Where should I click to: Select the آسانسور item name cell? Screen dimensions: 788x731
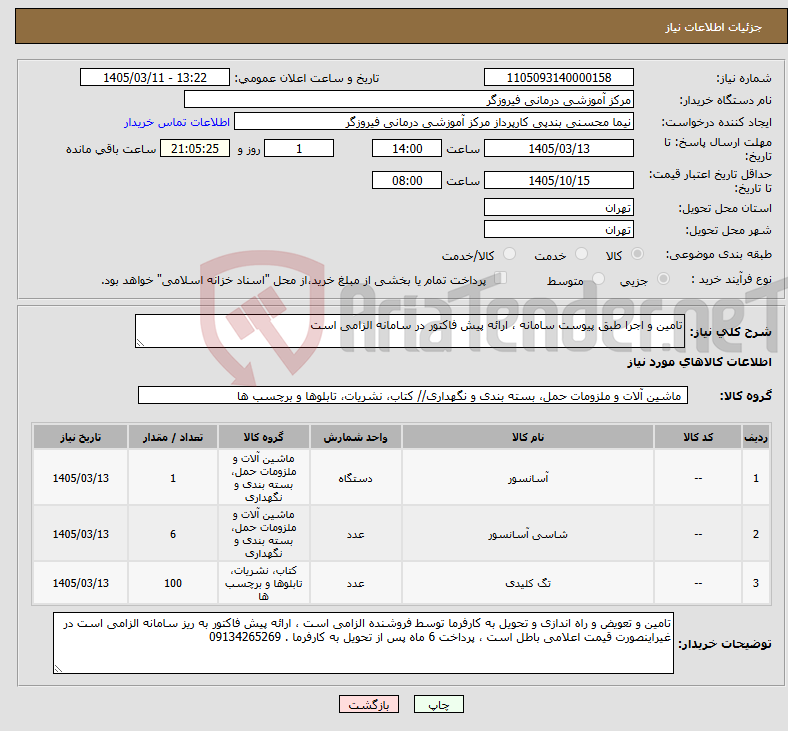[528, 478]
